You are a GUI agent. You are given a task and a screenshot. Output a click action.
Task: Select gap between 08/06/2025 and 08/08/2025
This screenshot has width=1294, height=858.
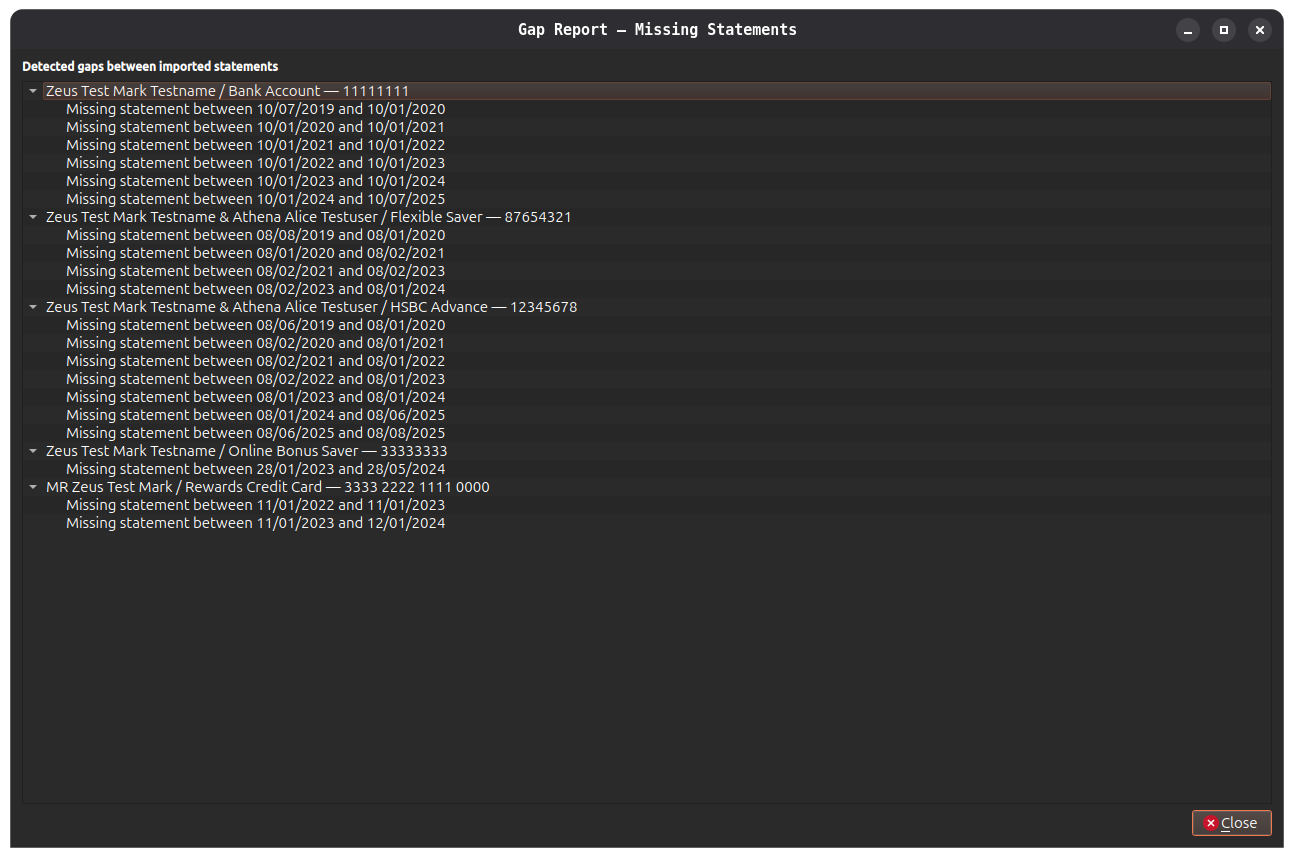pyautogui.click(x=667, y=433)
